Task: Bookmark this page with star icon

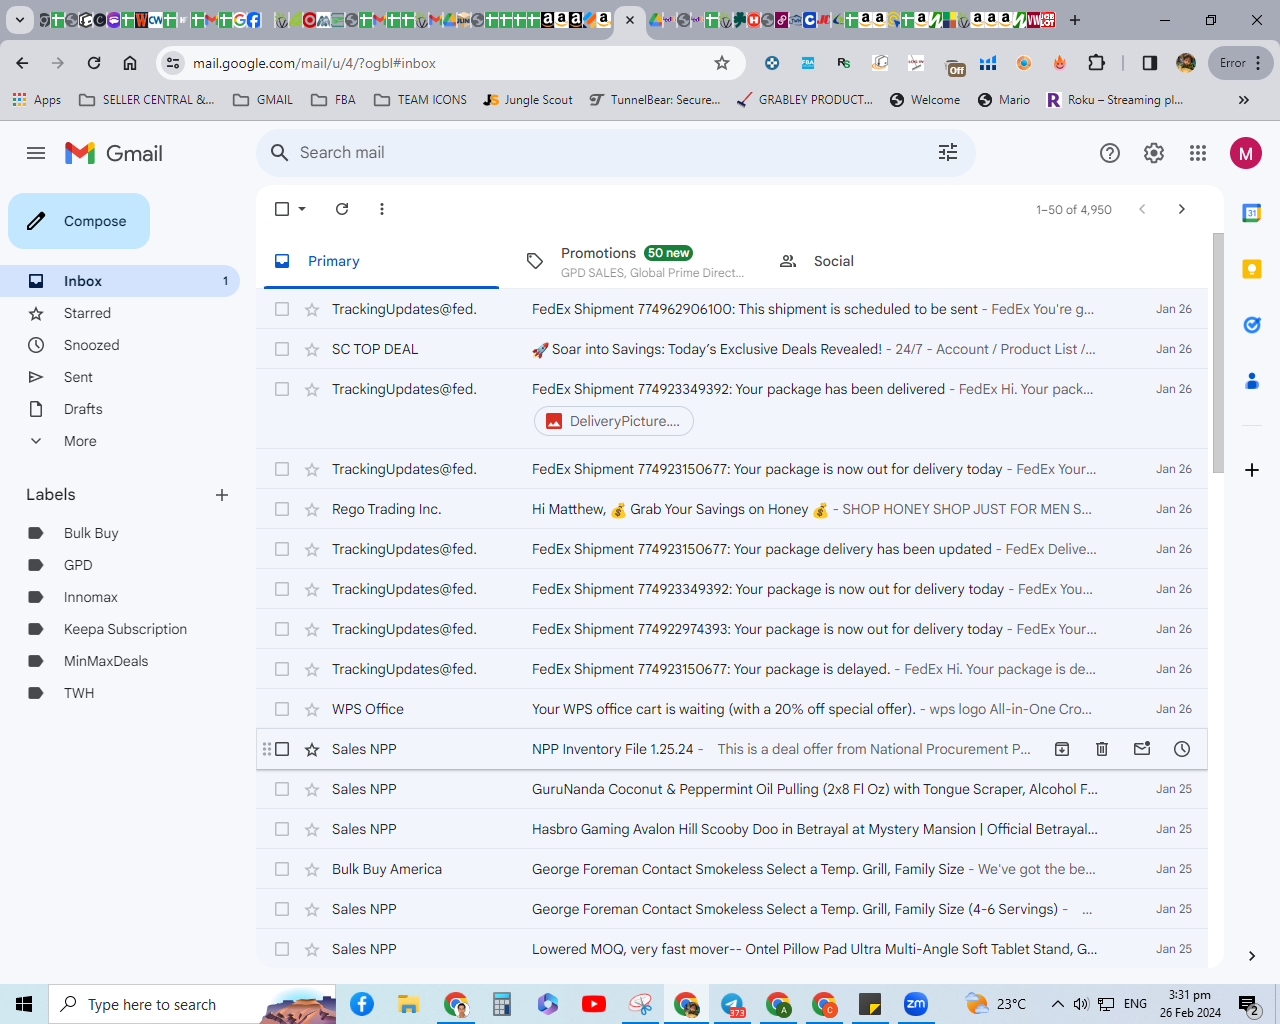Action: tap(722, 63)
